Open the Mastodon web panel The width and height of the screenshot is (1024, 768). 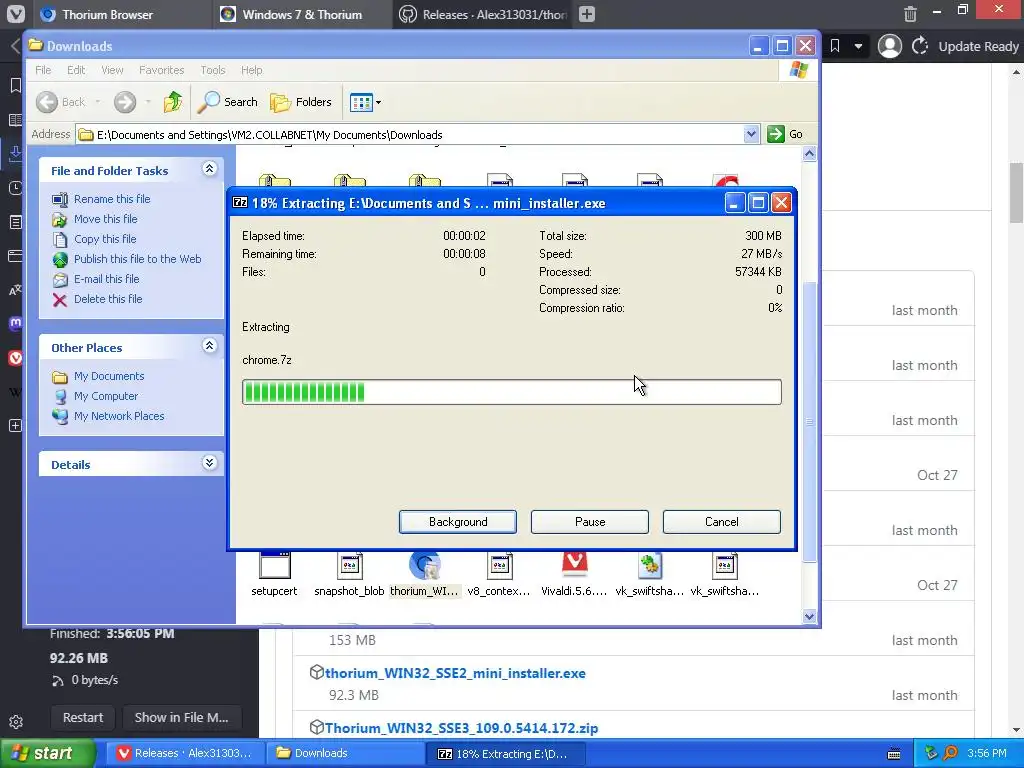point(16,323)
